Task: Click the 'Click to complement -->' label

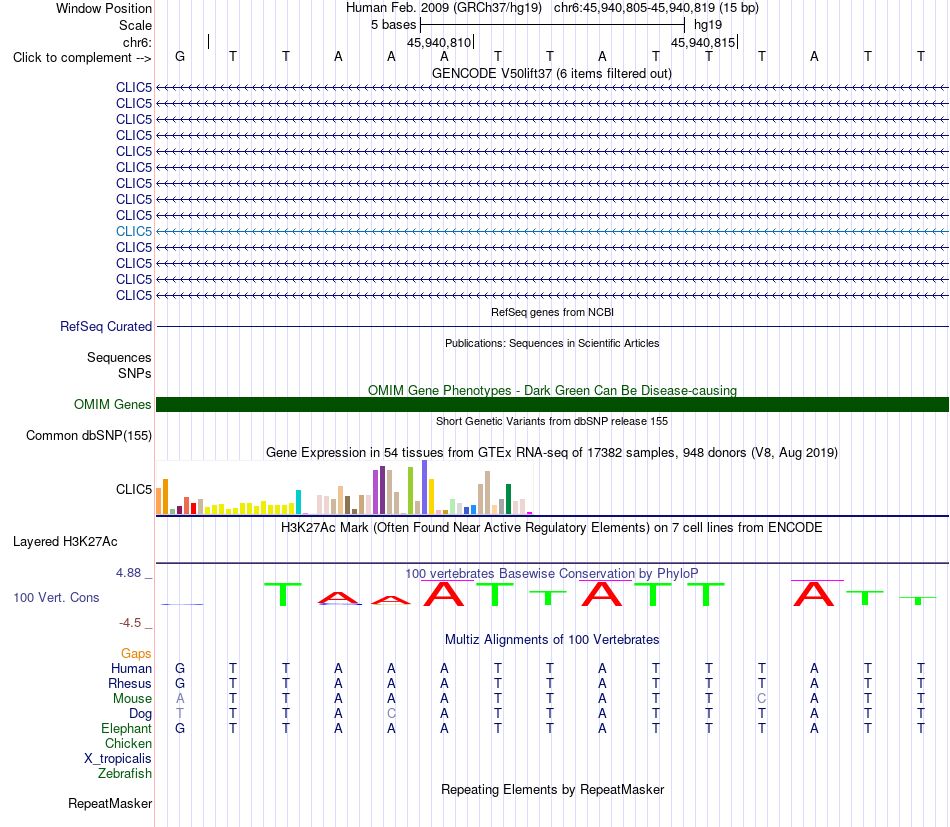Action: pos(82,58)
